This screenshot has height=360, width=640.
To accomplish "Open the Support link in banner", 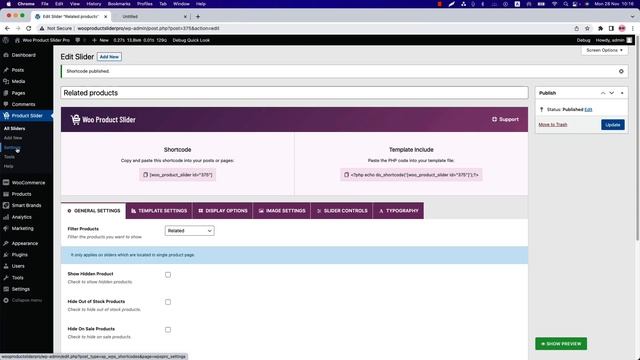I will (505, 119).
